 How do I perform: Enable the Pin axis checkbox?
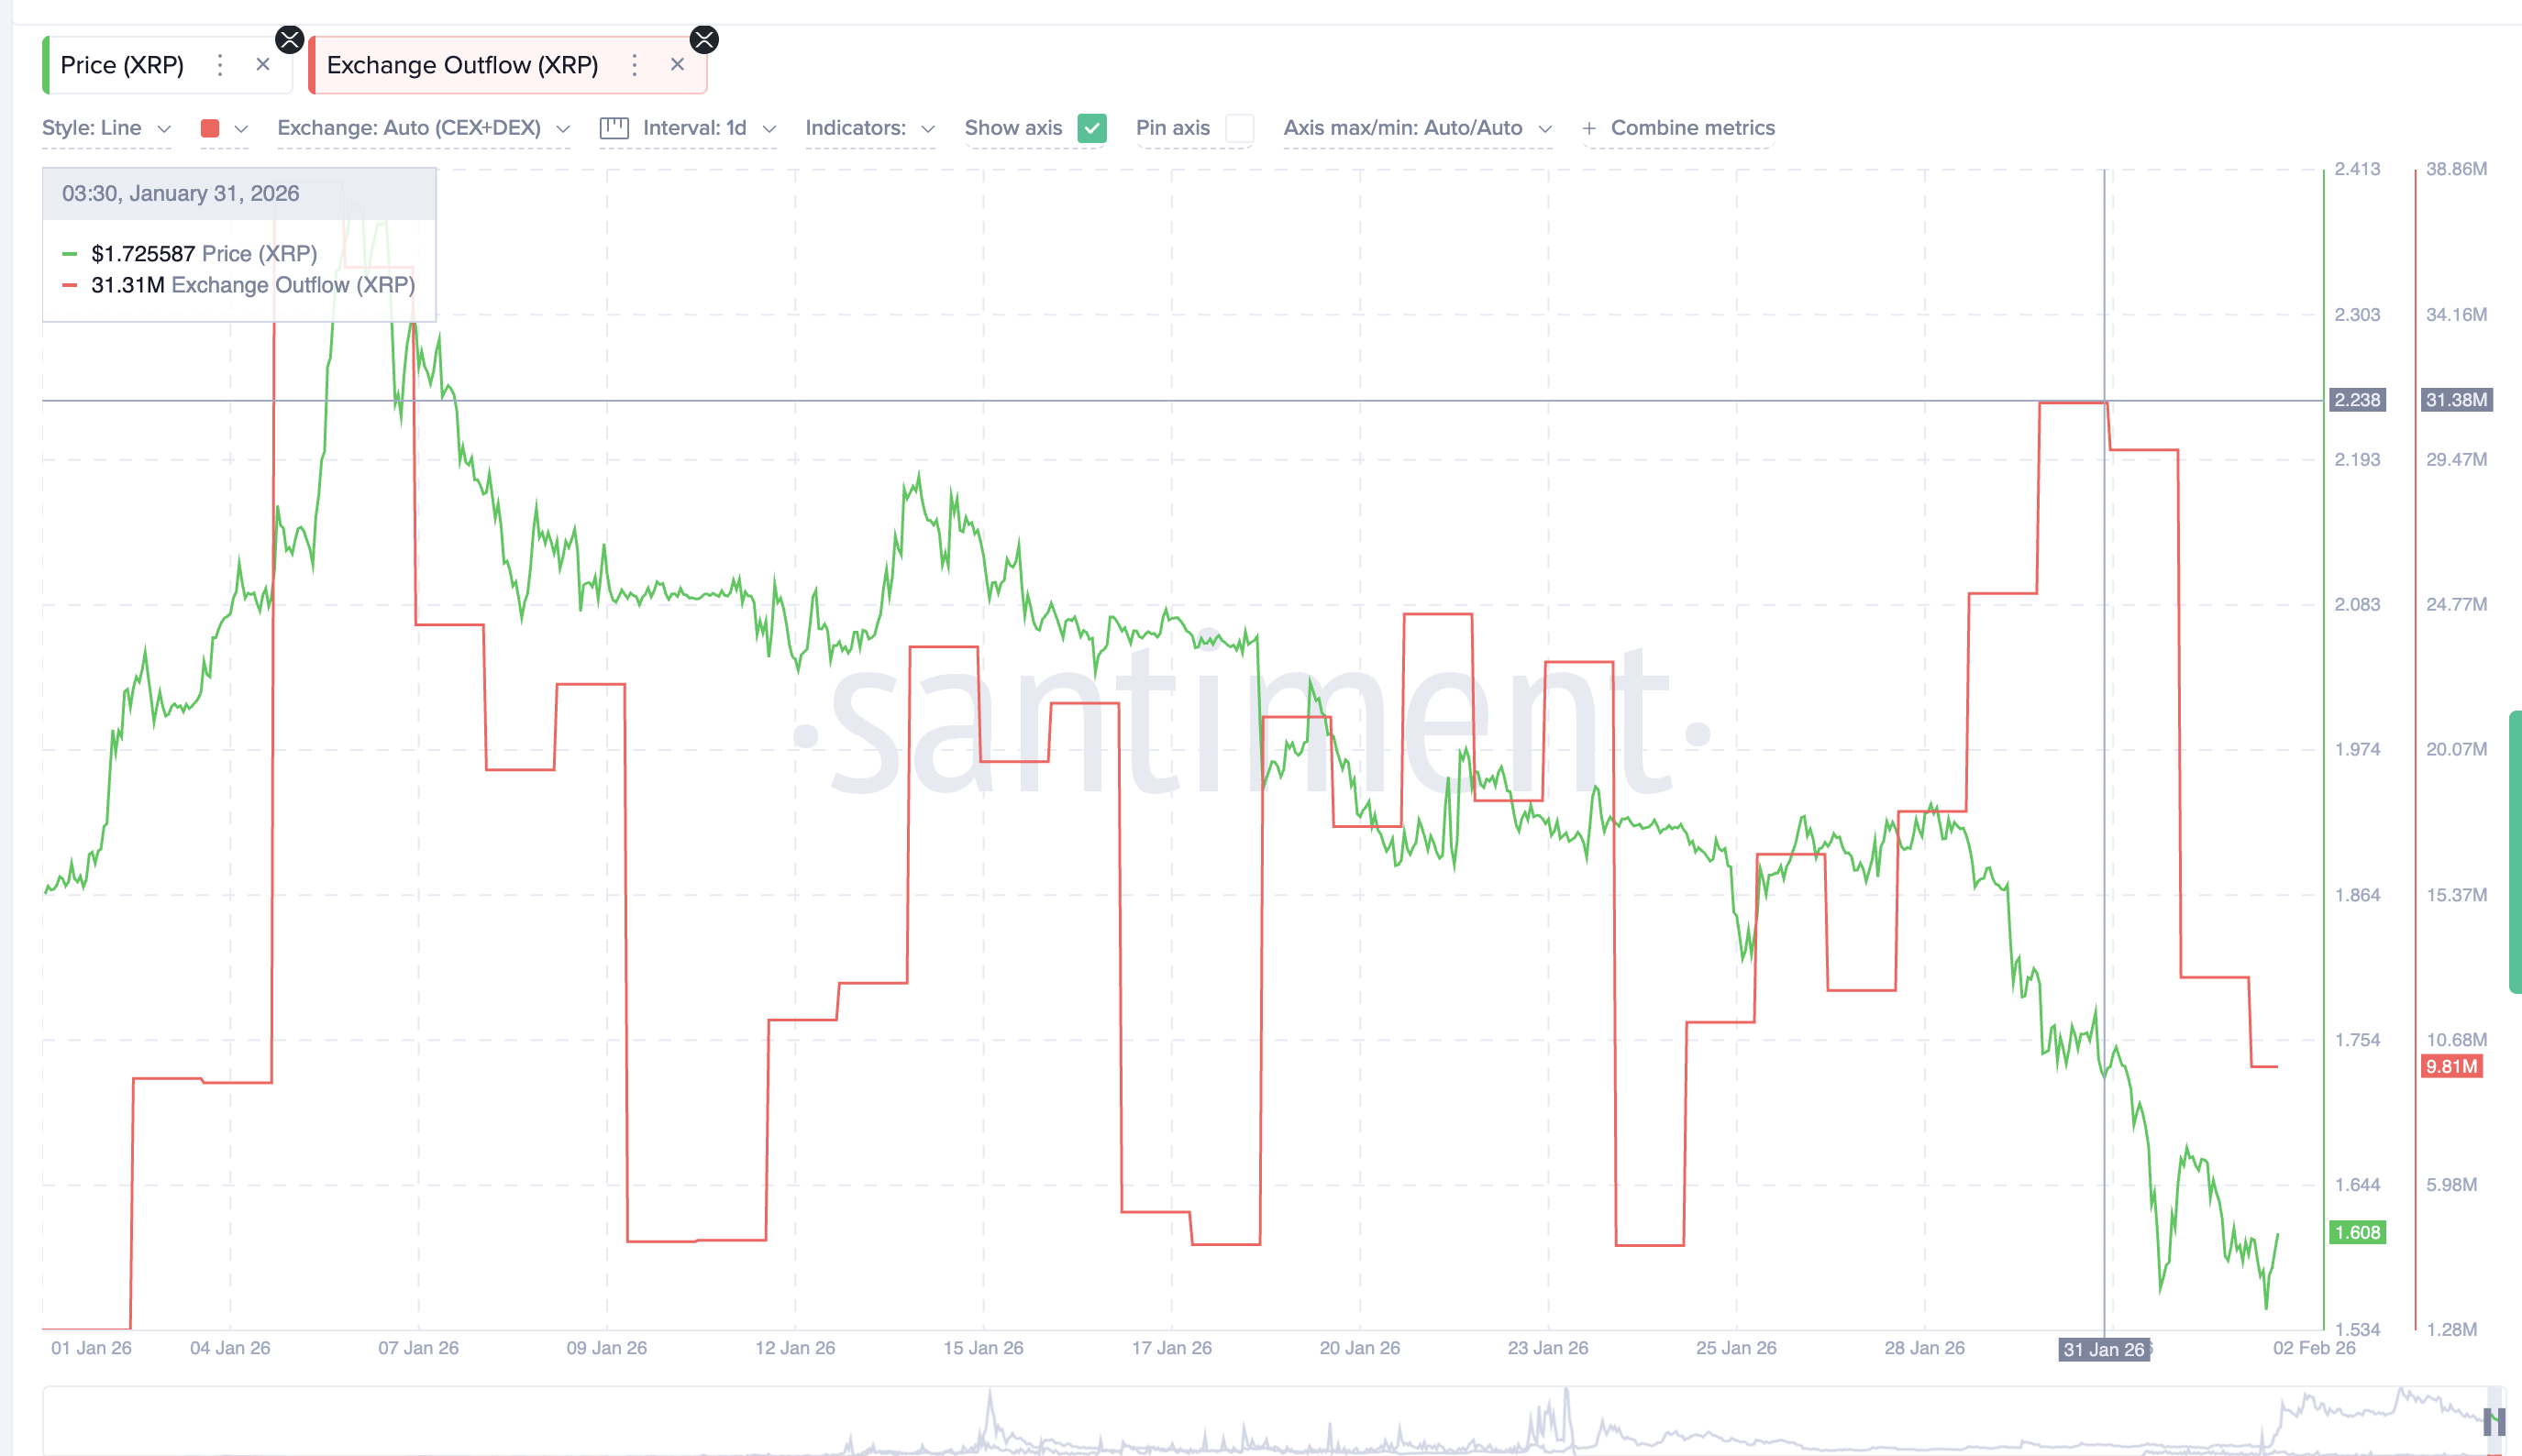coord(1240,128)
